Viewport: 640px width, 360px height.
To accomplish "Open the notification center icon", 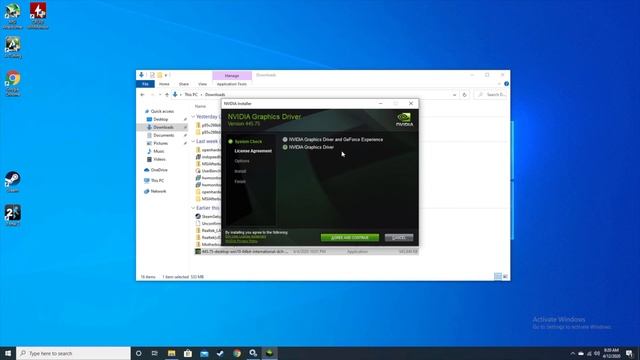I will [629, 353].
